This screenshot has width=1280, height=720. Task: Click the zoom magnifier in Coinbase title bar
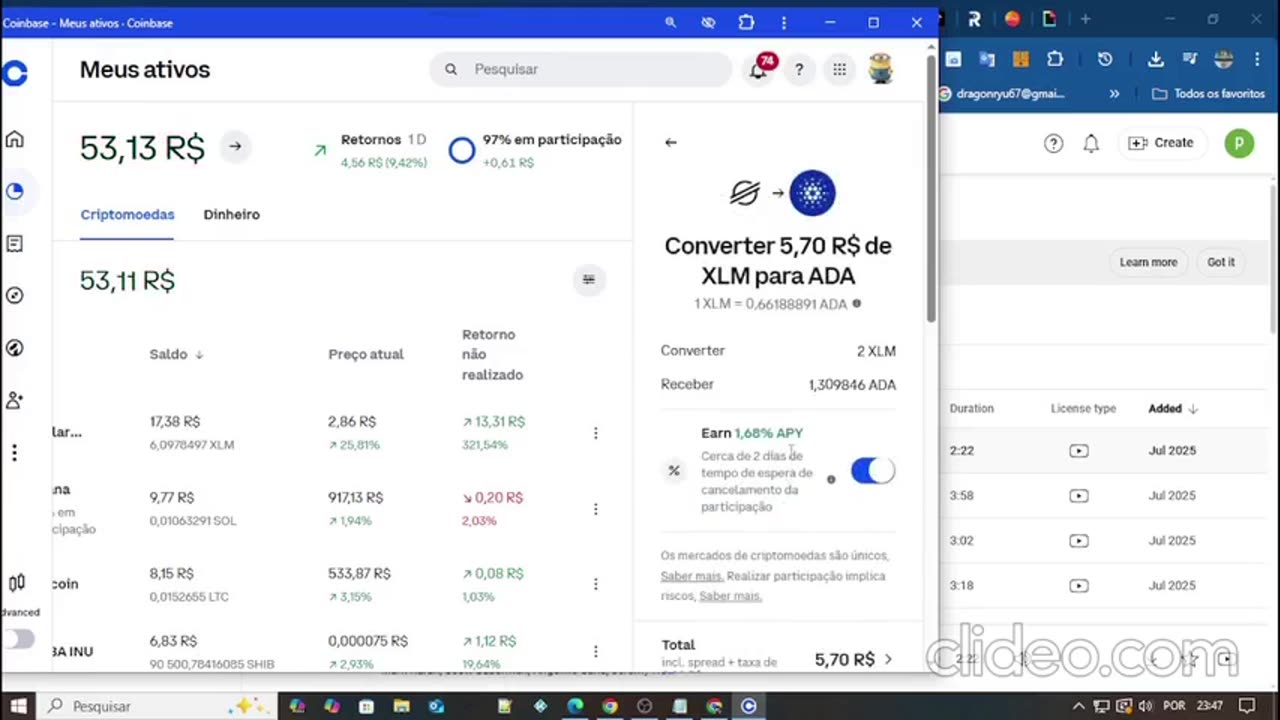[x=671, y=22]
